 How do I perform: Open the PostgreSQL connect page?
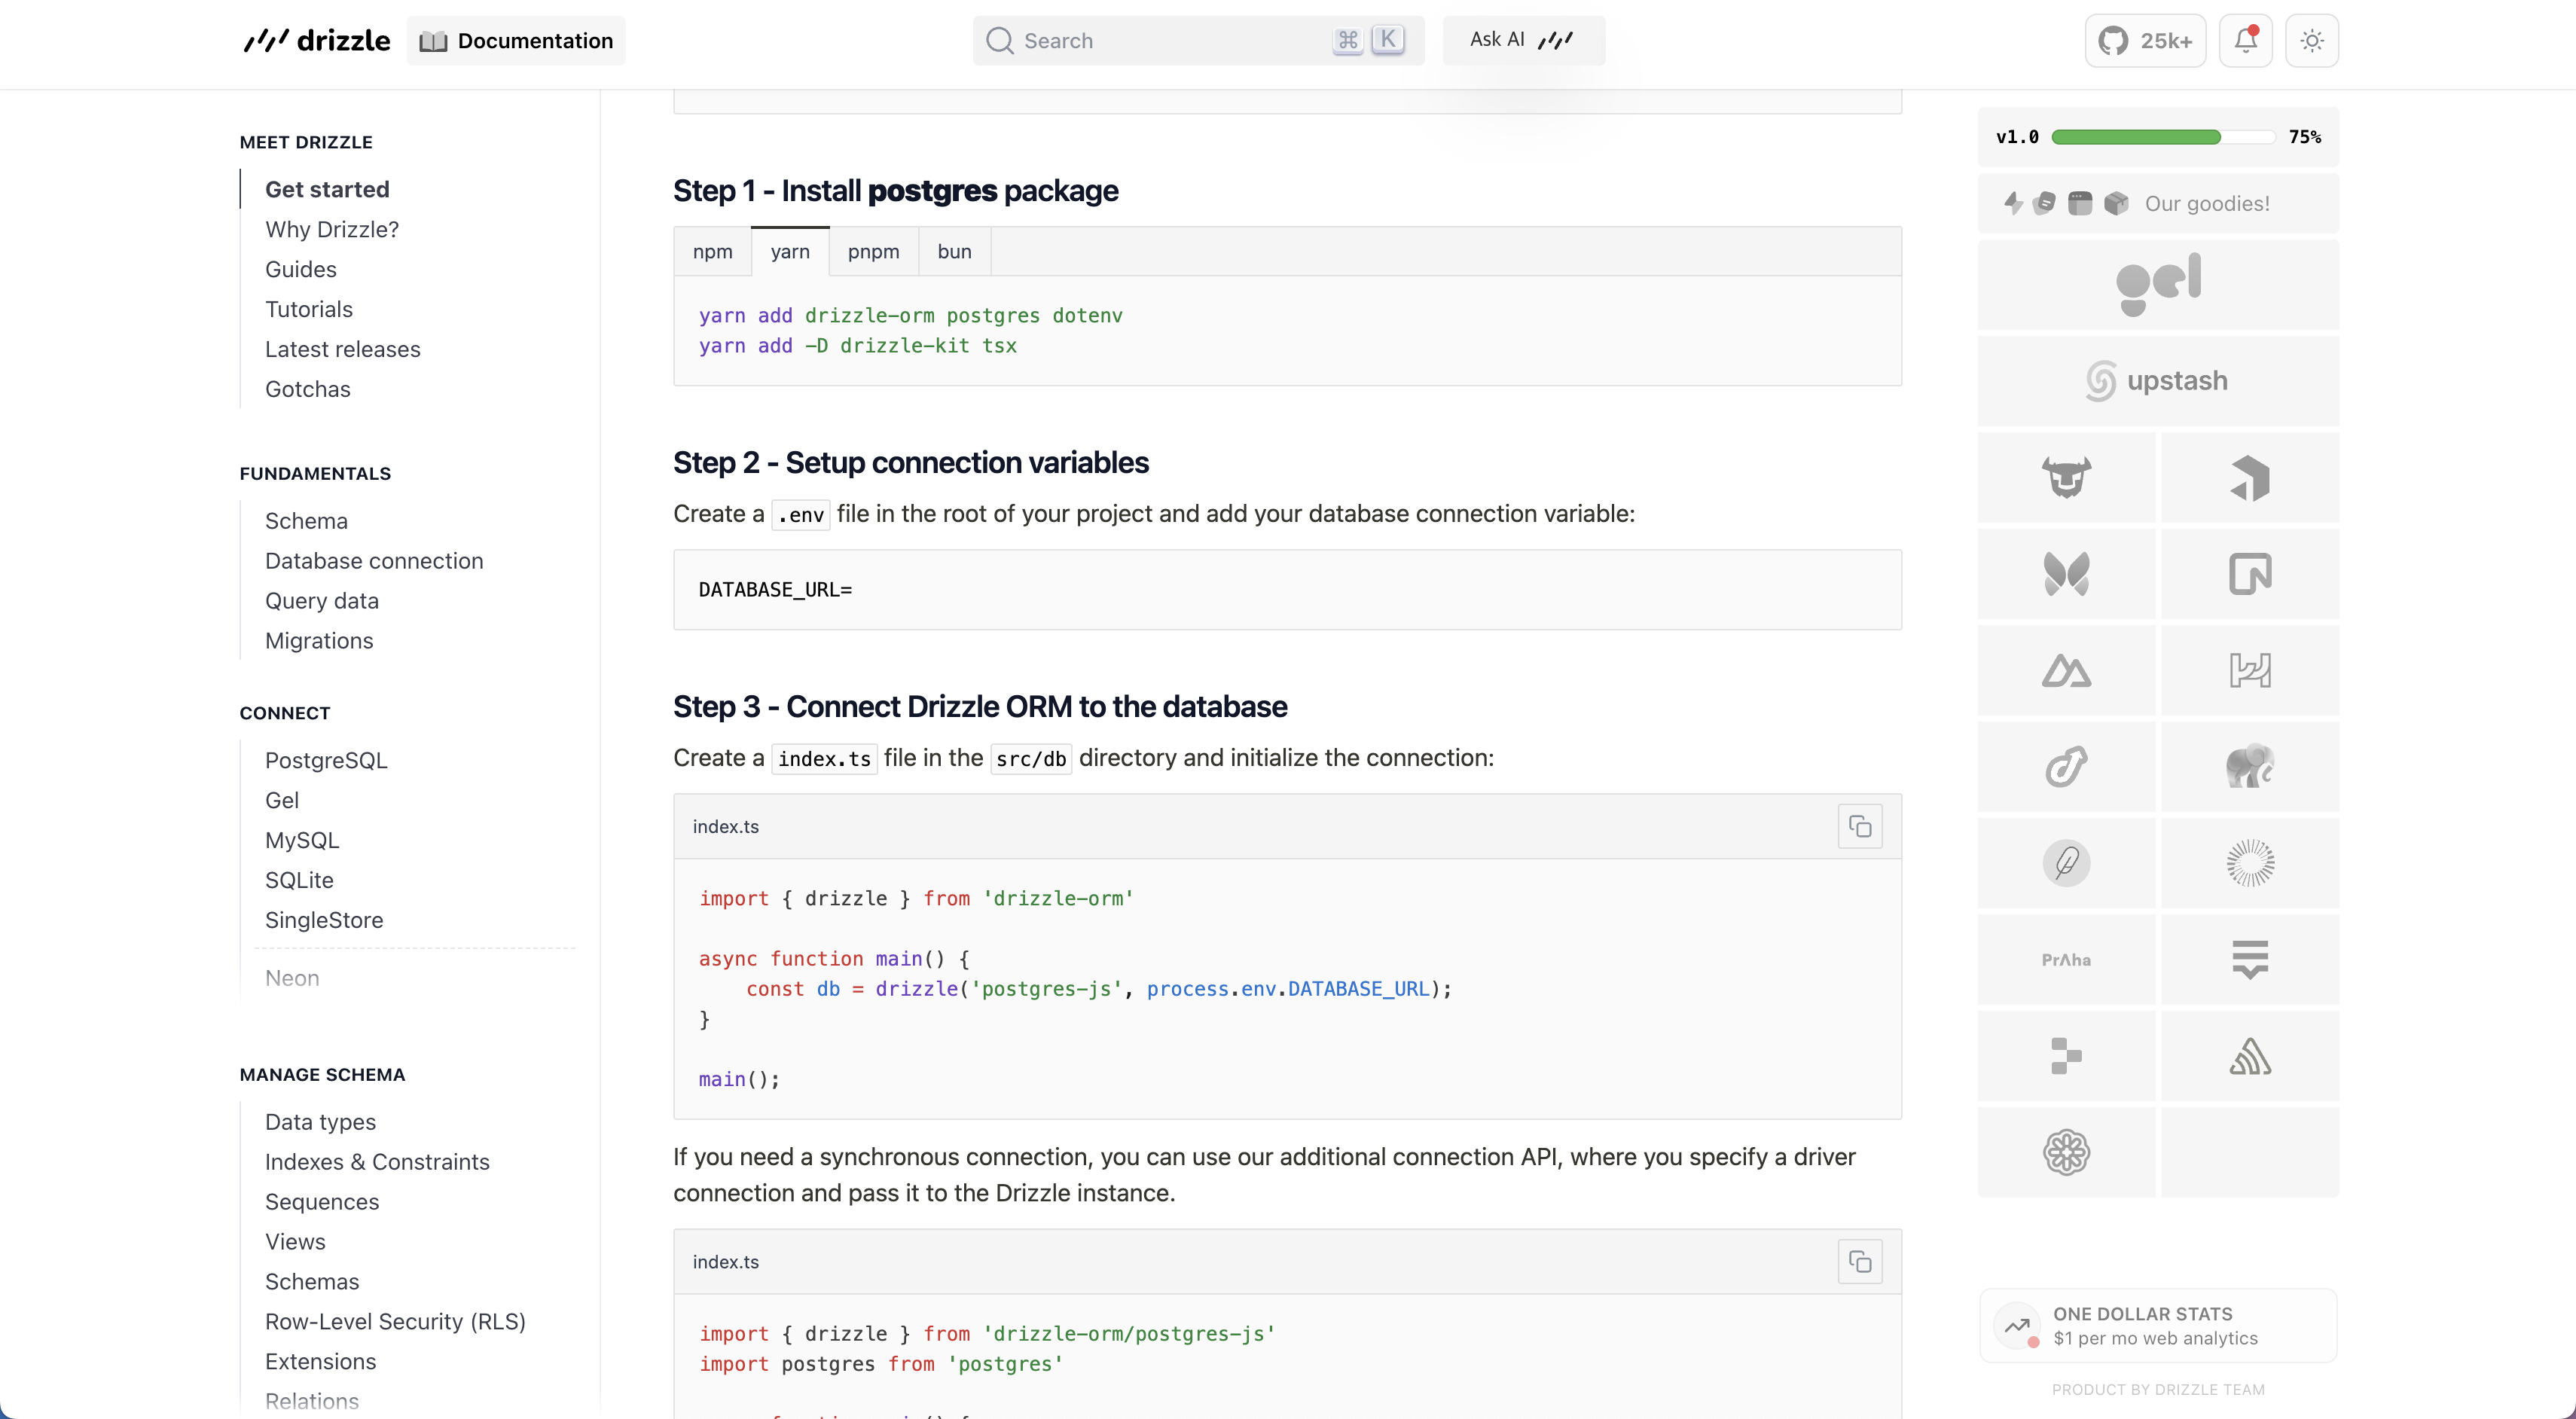pos(326,760)
